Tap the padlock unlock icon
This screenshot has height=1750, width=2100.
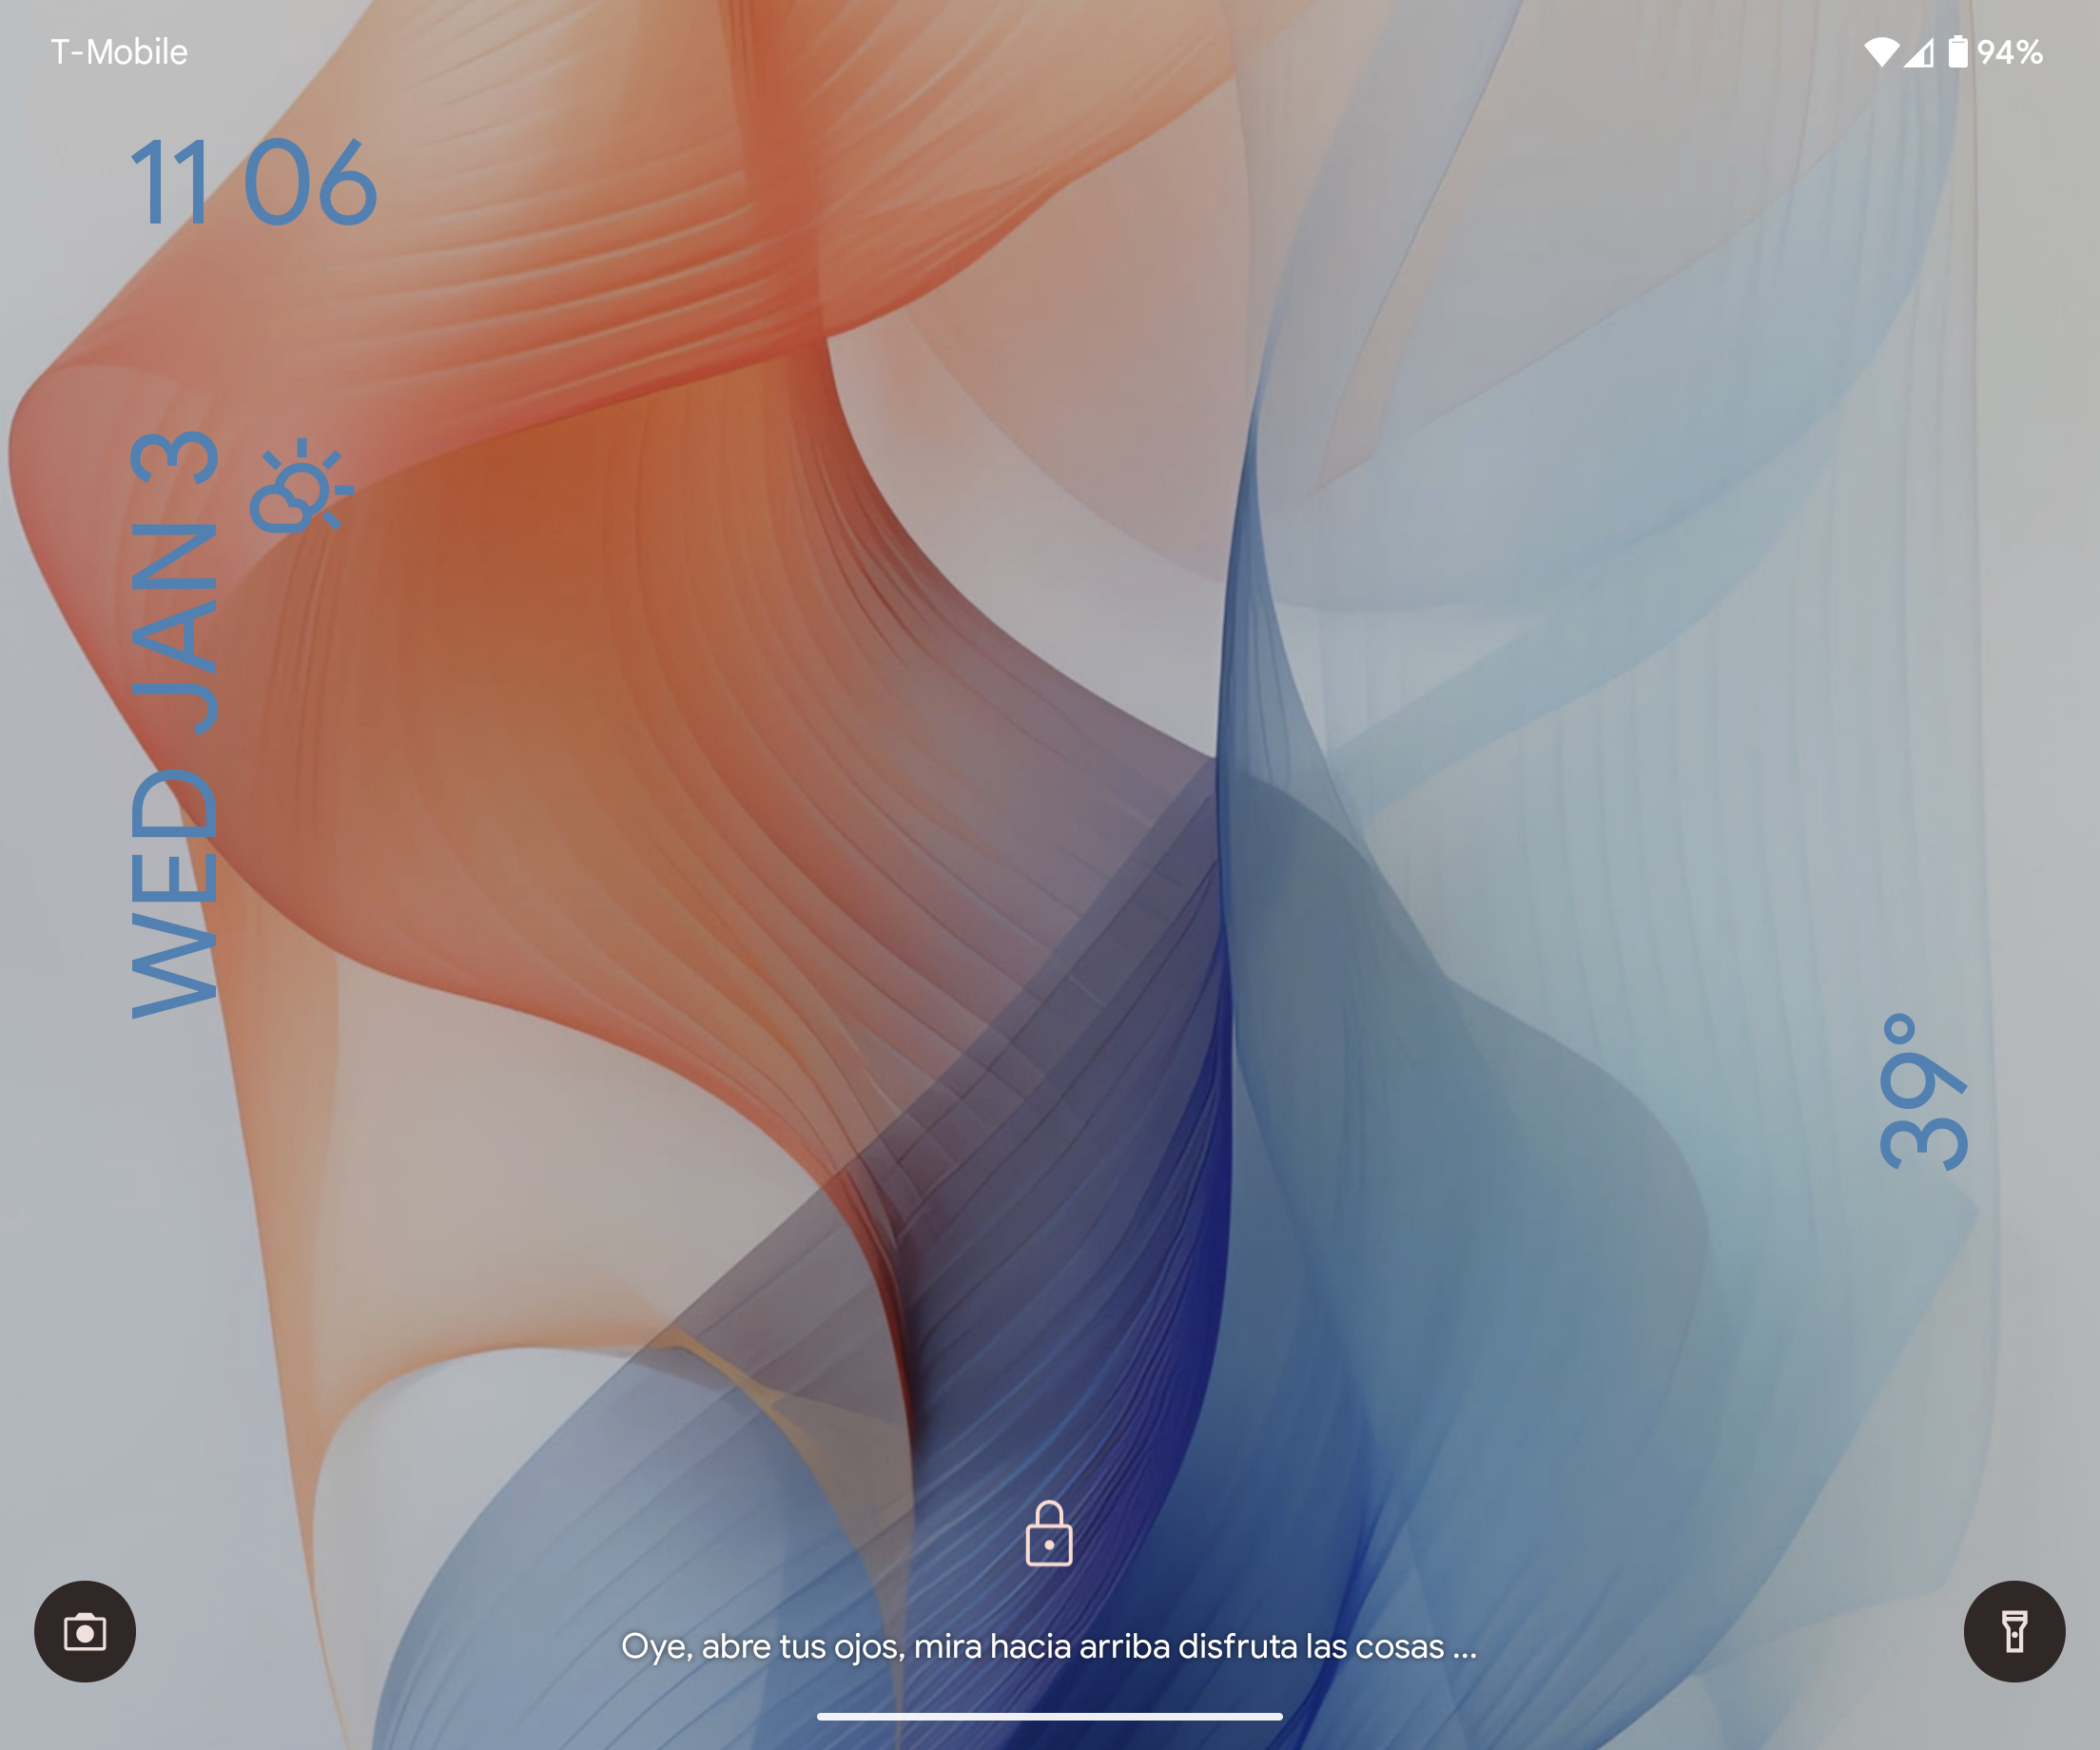click(x=1049, y=1533)
